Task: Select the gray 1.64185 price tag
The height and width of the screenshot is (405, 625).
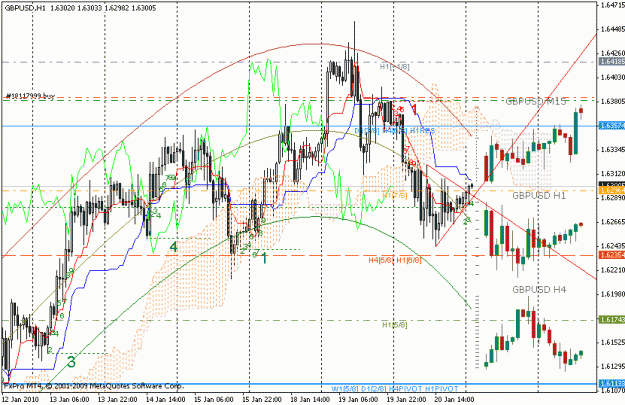Action: click(x=612, y=61)
